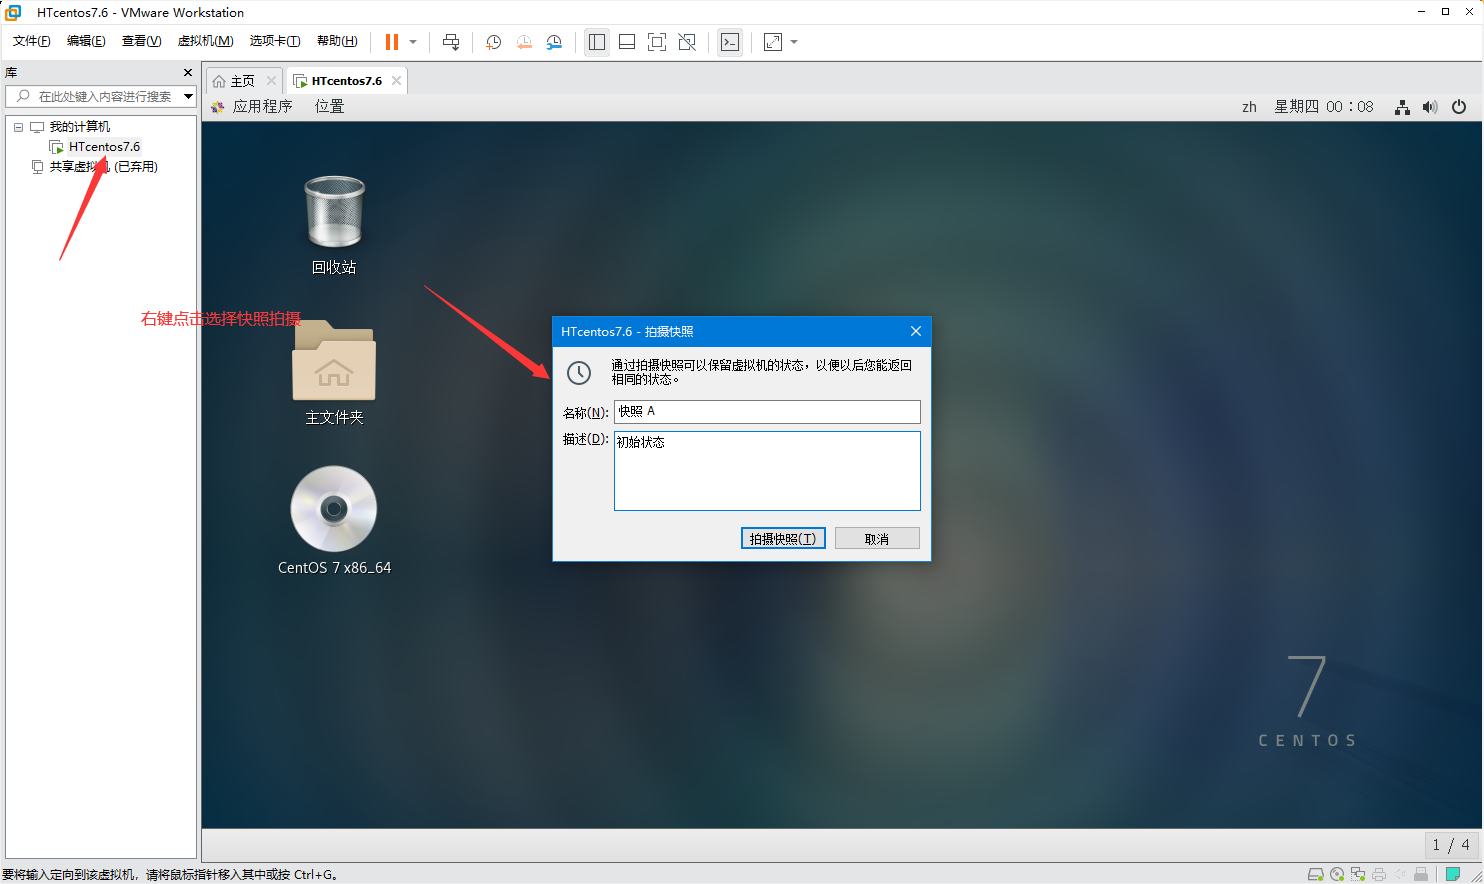1484x884 pixels.
Task: Click the 取消 button in snapshot dialog
Action: pos(877,539)
